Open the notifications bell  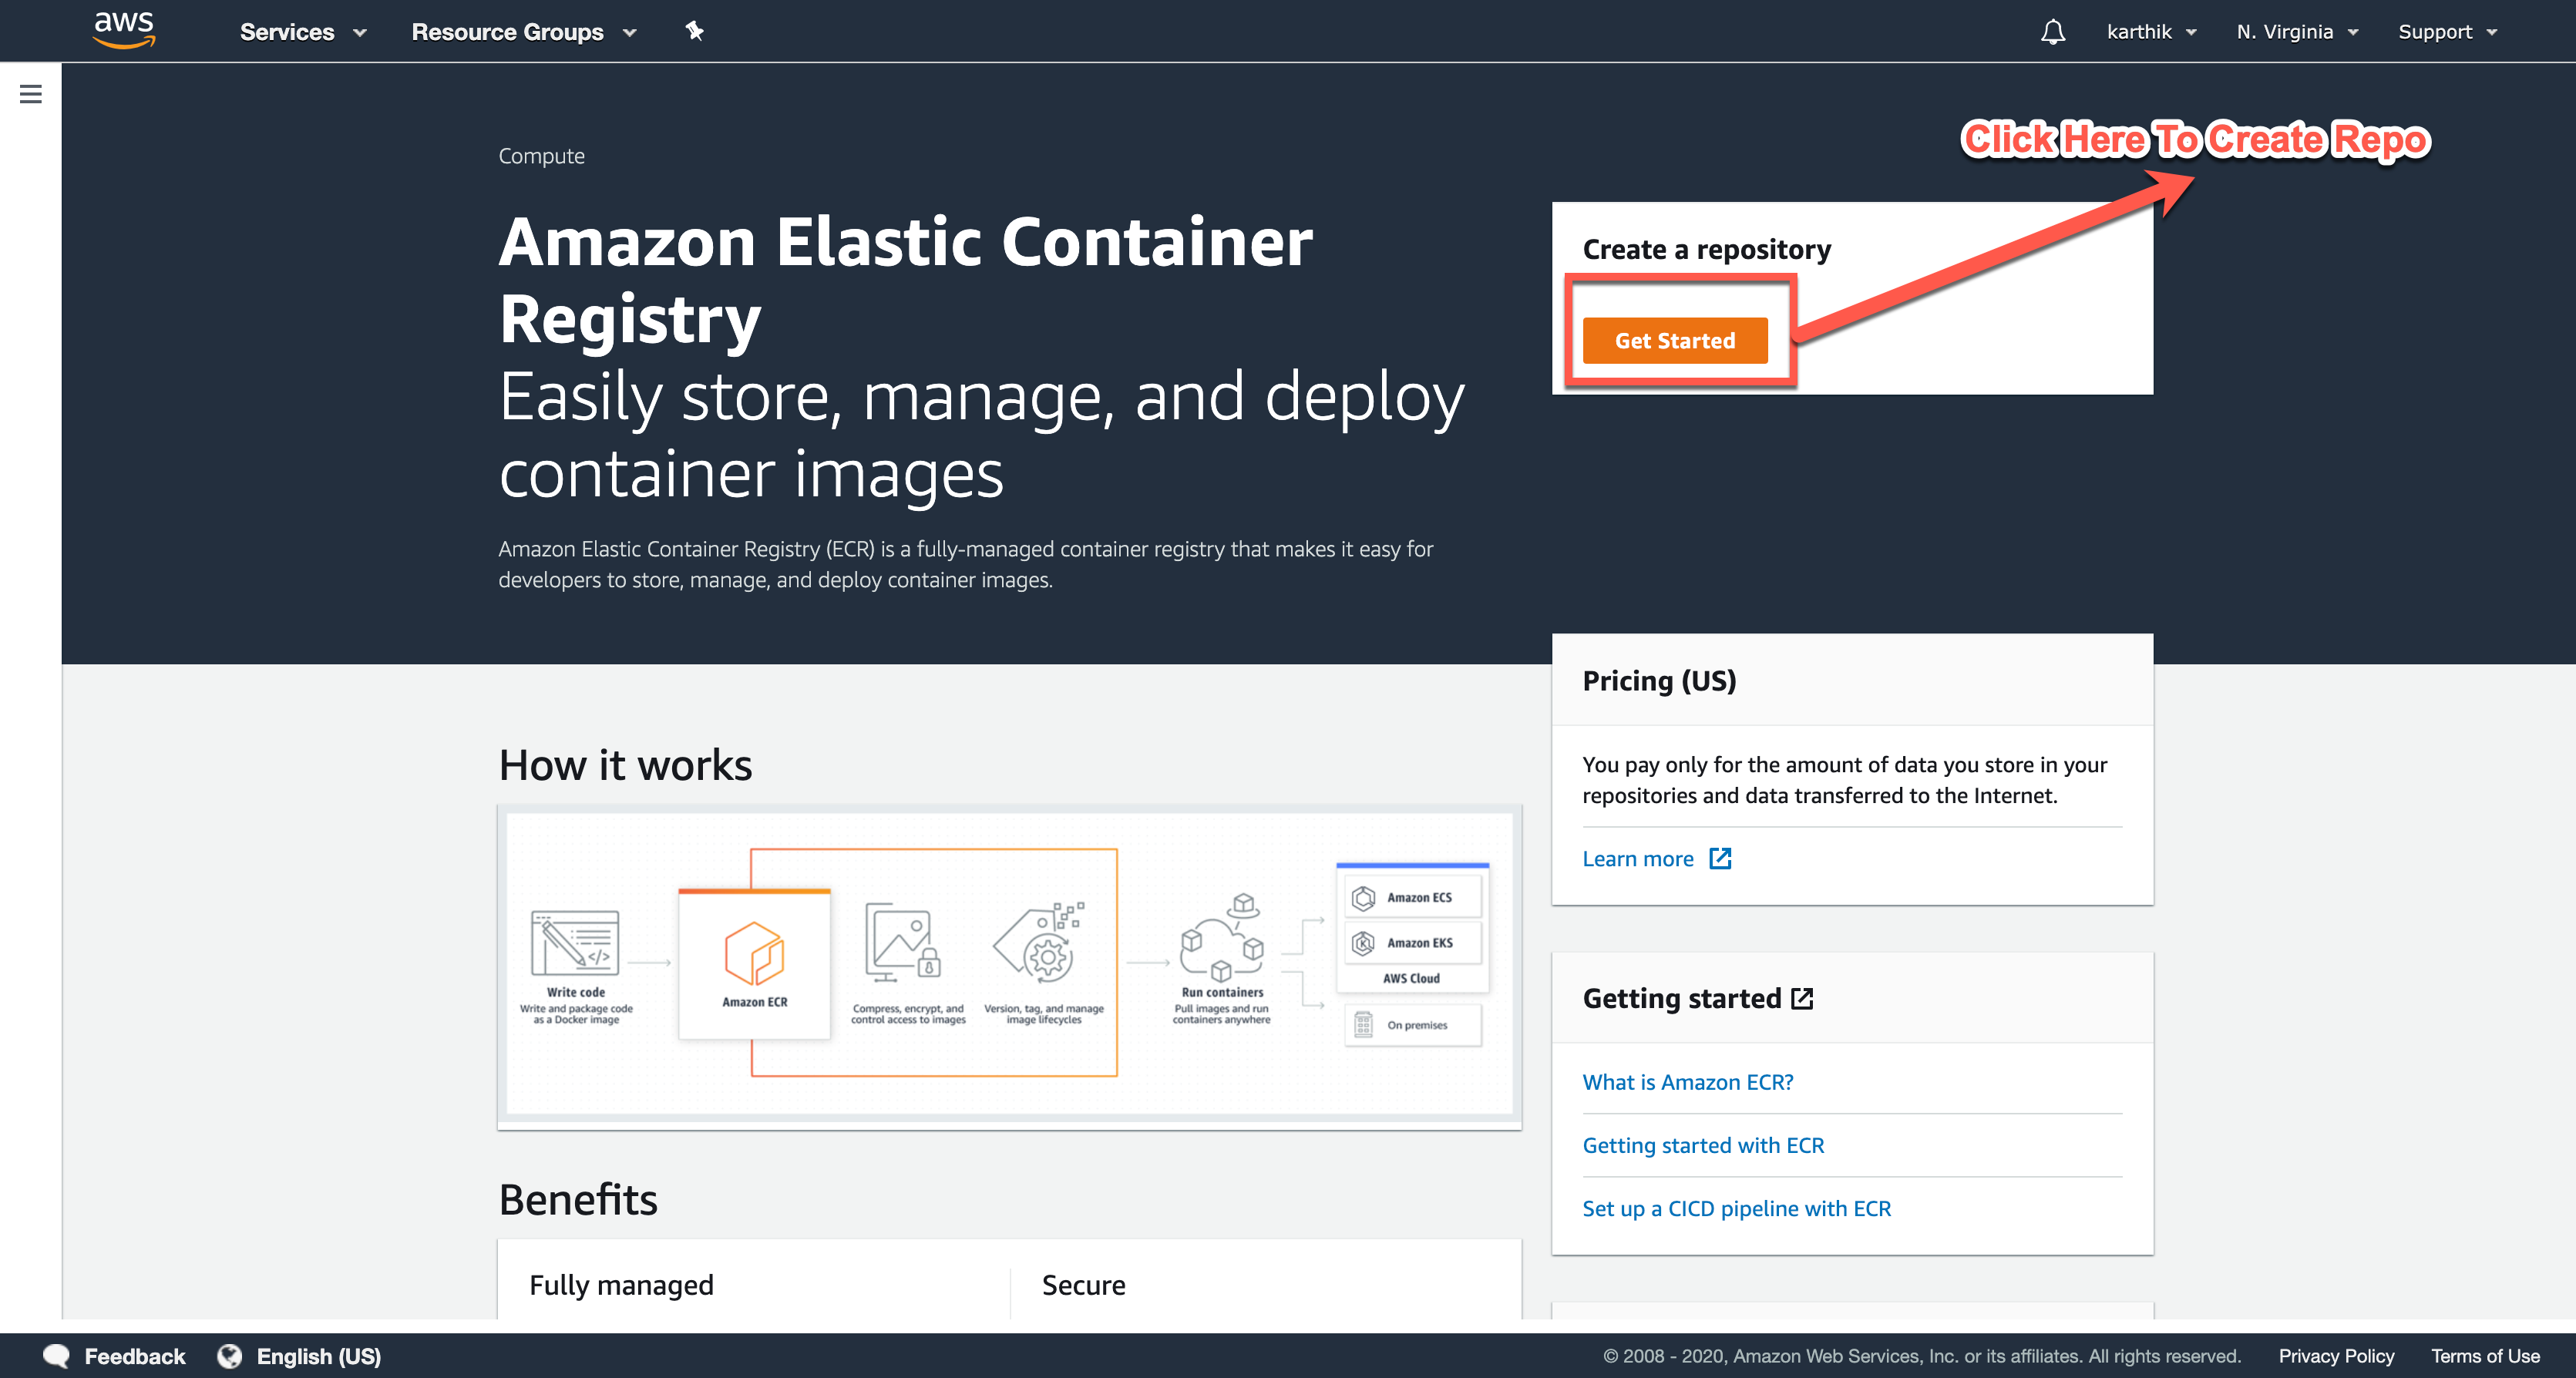[2052, 32]
